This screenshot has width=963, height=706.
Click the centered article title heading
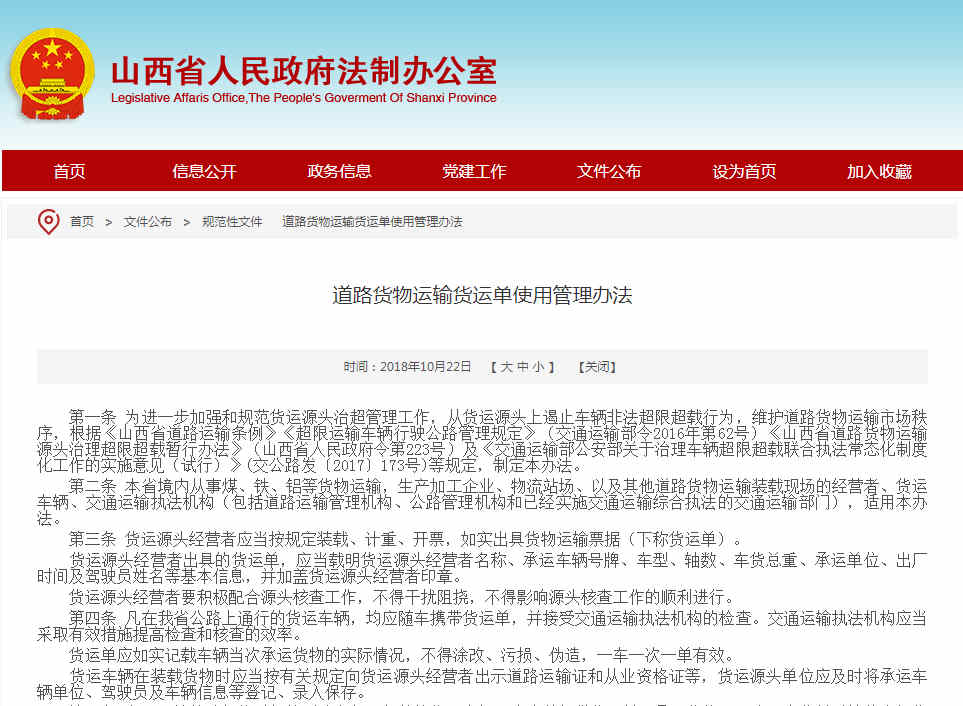point(482,295)
